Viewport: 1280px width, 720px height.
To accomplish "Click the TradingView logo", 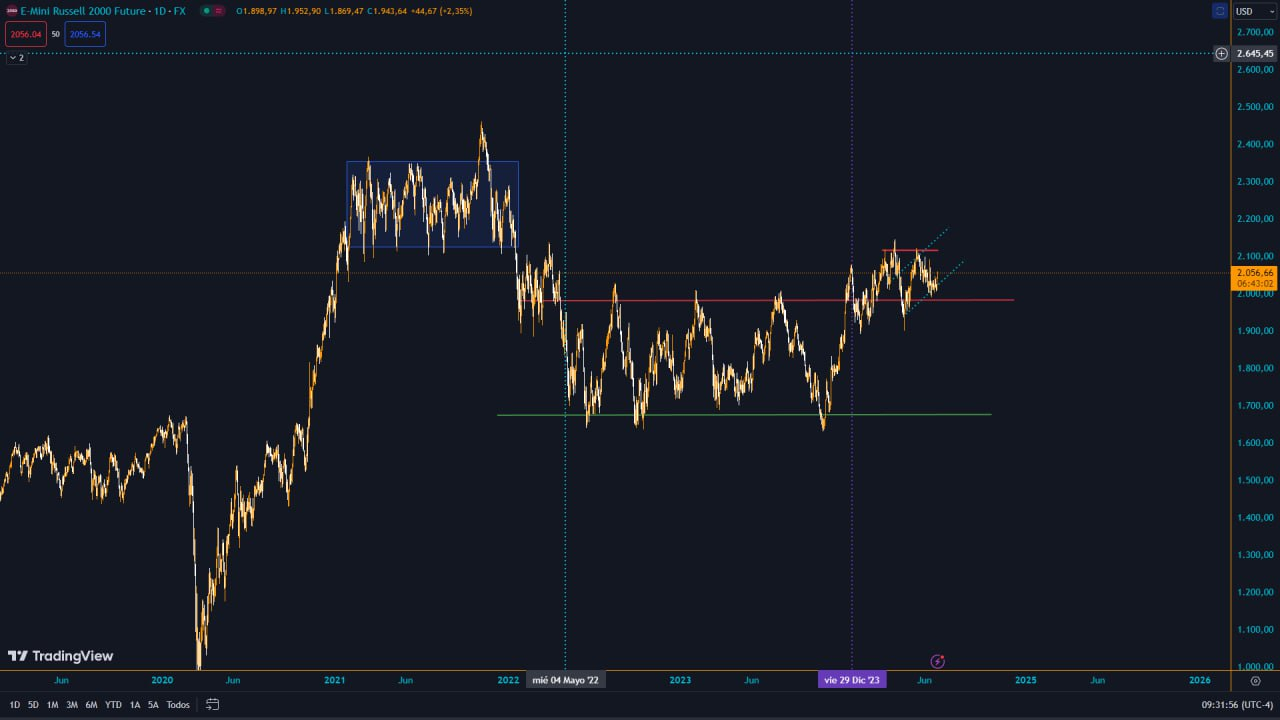I will (60, 656).
